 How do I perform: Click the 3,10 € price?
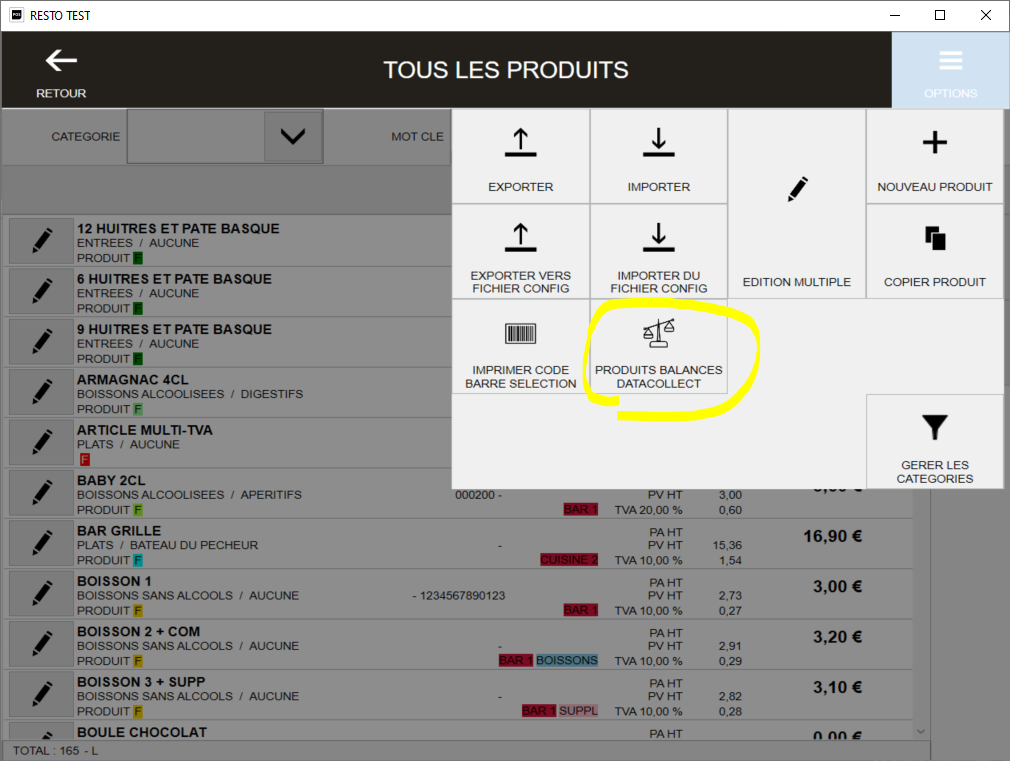point(837,687)
